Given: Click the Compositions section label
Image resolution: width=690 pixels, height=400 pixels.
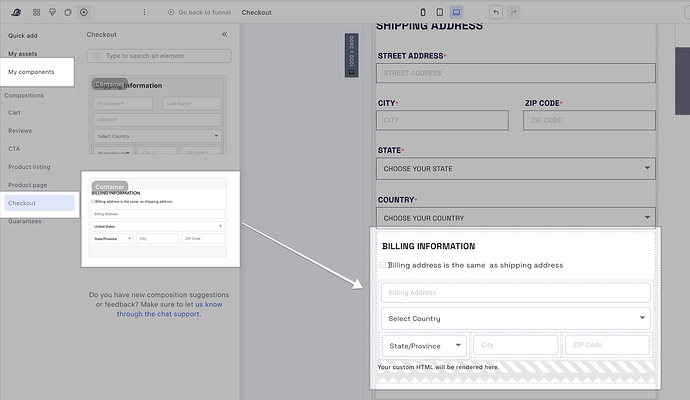Looking at the screenshot, I should (x=24, y=95).
